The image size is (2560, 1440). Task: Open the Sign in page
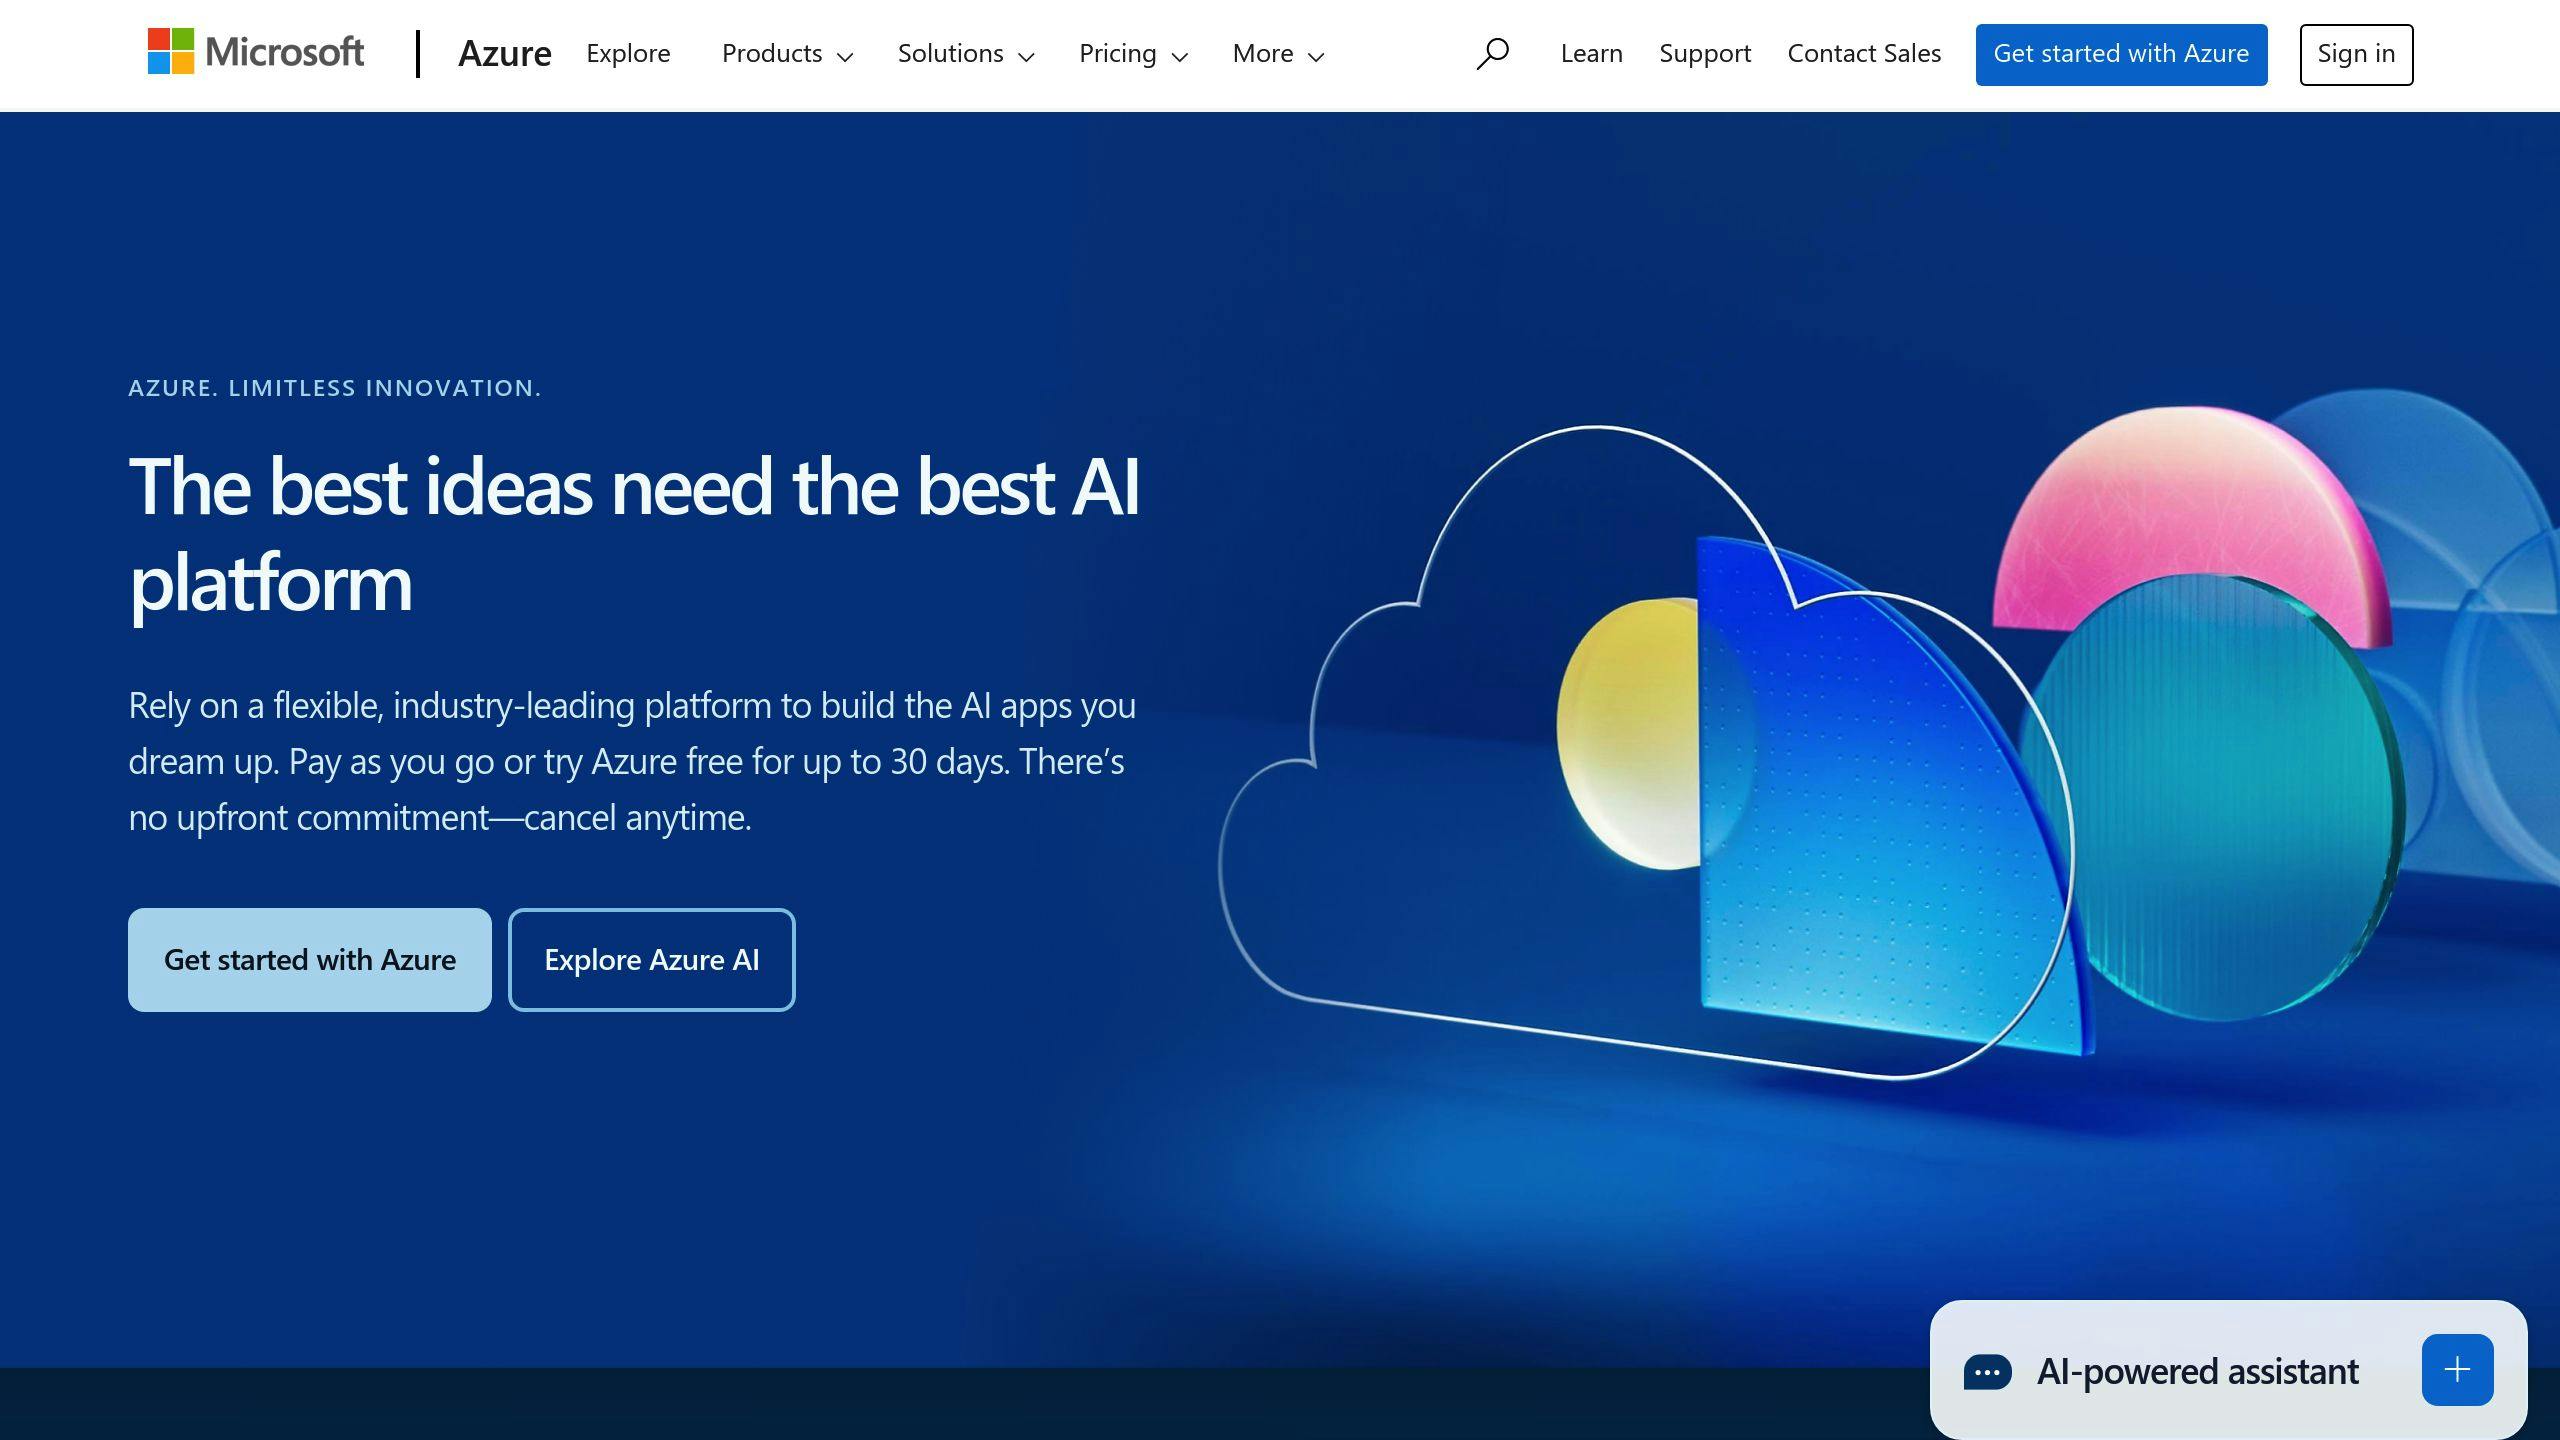[x=2356, y=53]
